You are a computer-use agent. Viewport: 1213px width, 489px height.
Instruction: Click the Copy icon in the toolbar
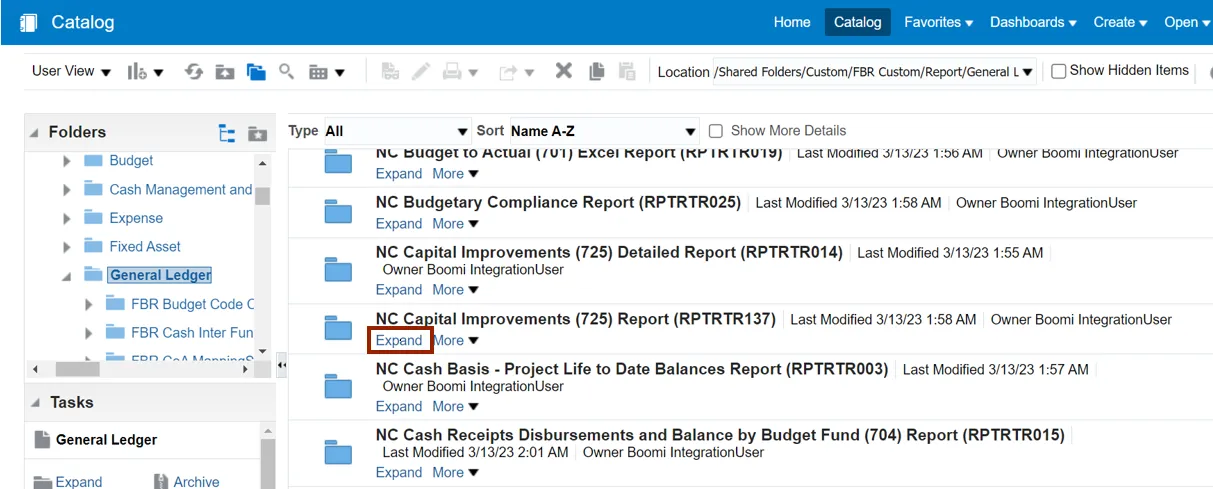click(x=597, y=71)
